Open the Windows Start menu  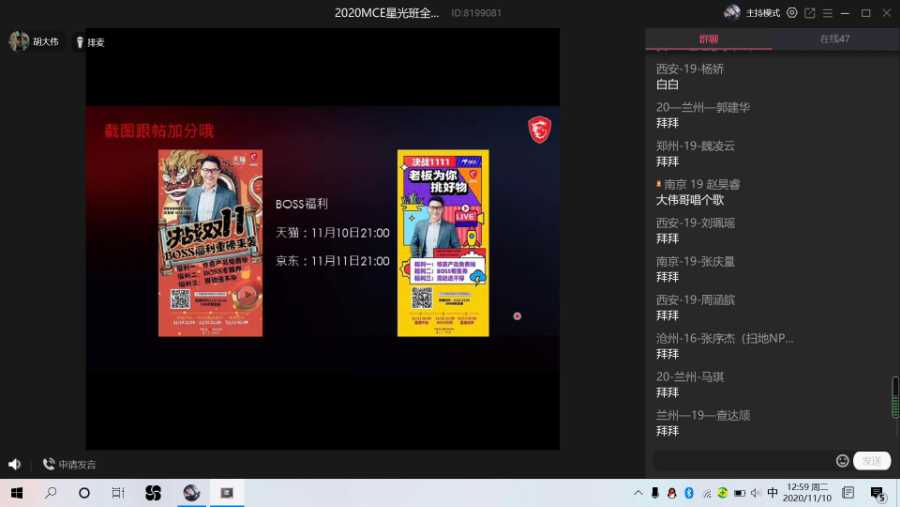pyautogui.click(x=17, y=493)
